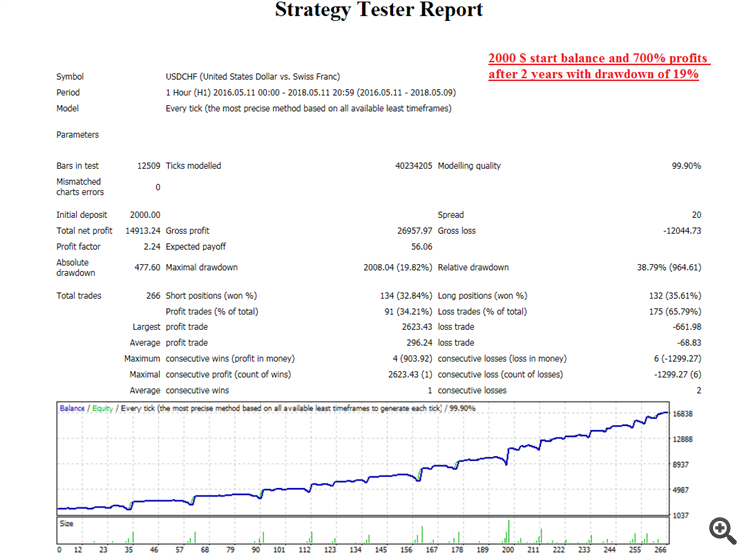Click the Profit factor value 2.24
Image resolution: width=750 pixels, height=557 pixels.
click(x=152, y=247)
